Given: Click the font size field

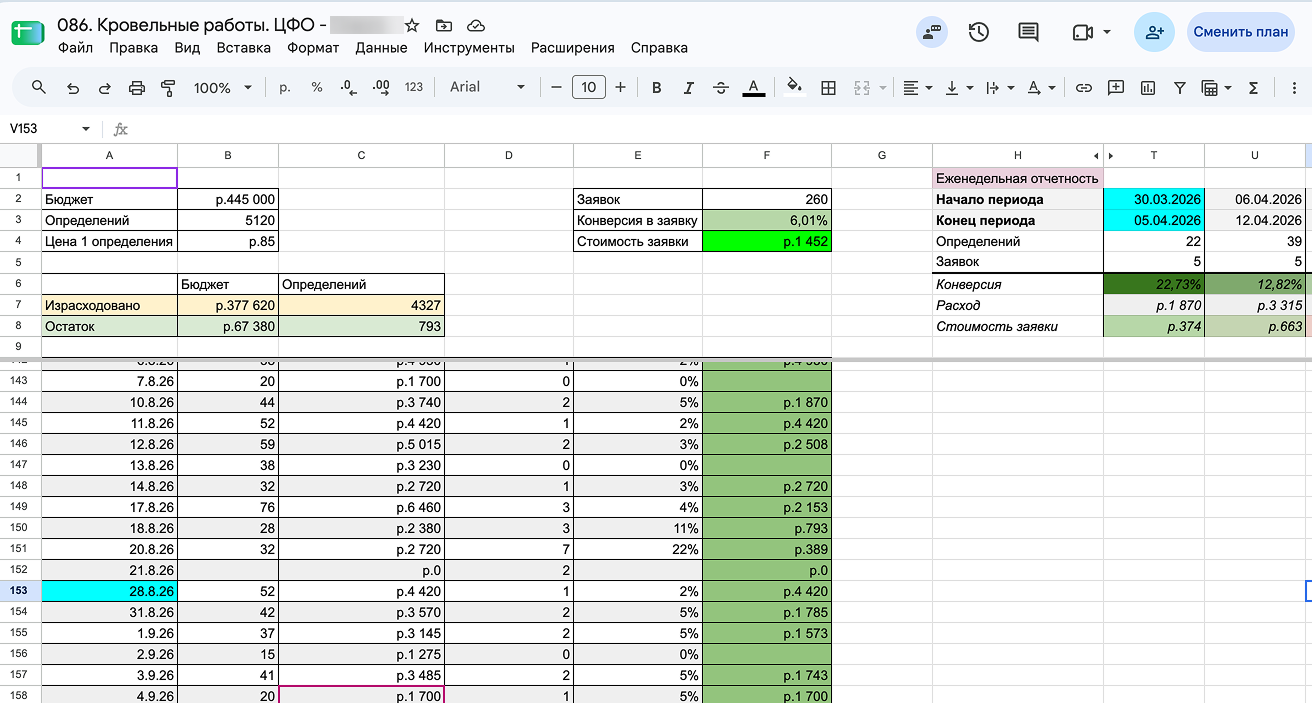Looking at the screenshot, I should coord(589,88).
